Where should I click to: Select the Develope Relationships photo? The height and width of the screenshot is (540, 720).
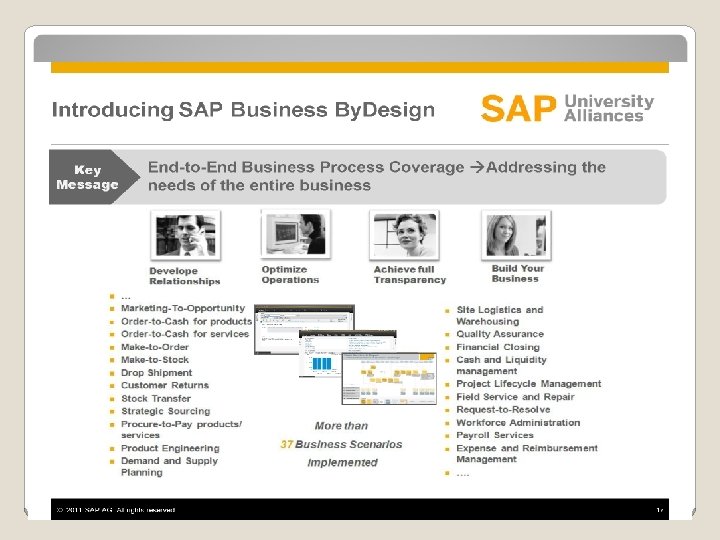(x=186, y=235)
